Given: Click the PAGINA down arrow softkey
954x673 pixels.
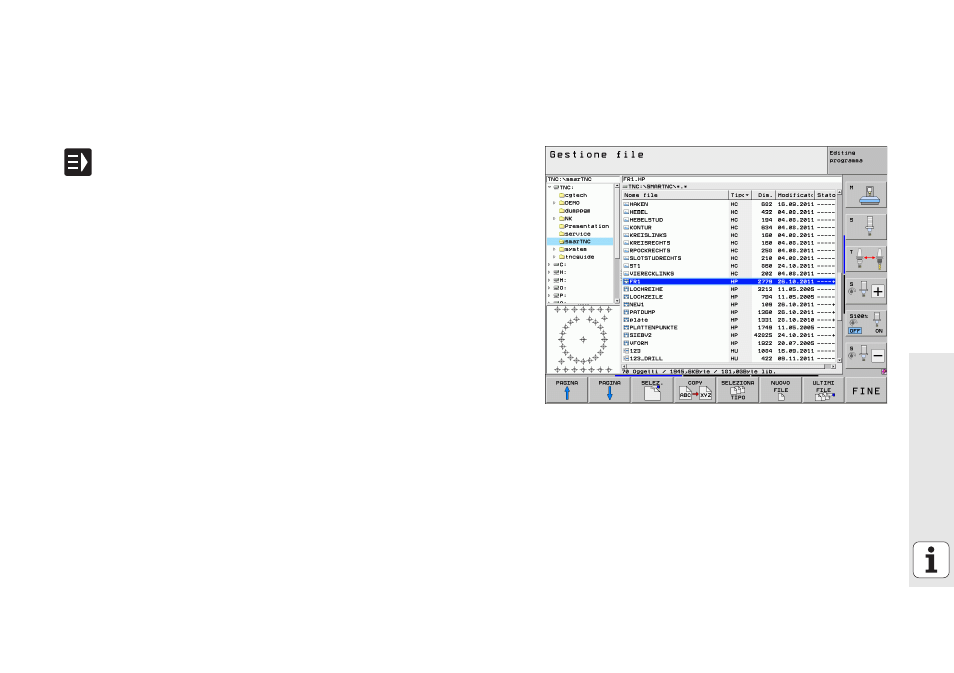Looking at the screenshot, I should pyautogui.click(x=609, y=390).
